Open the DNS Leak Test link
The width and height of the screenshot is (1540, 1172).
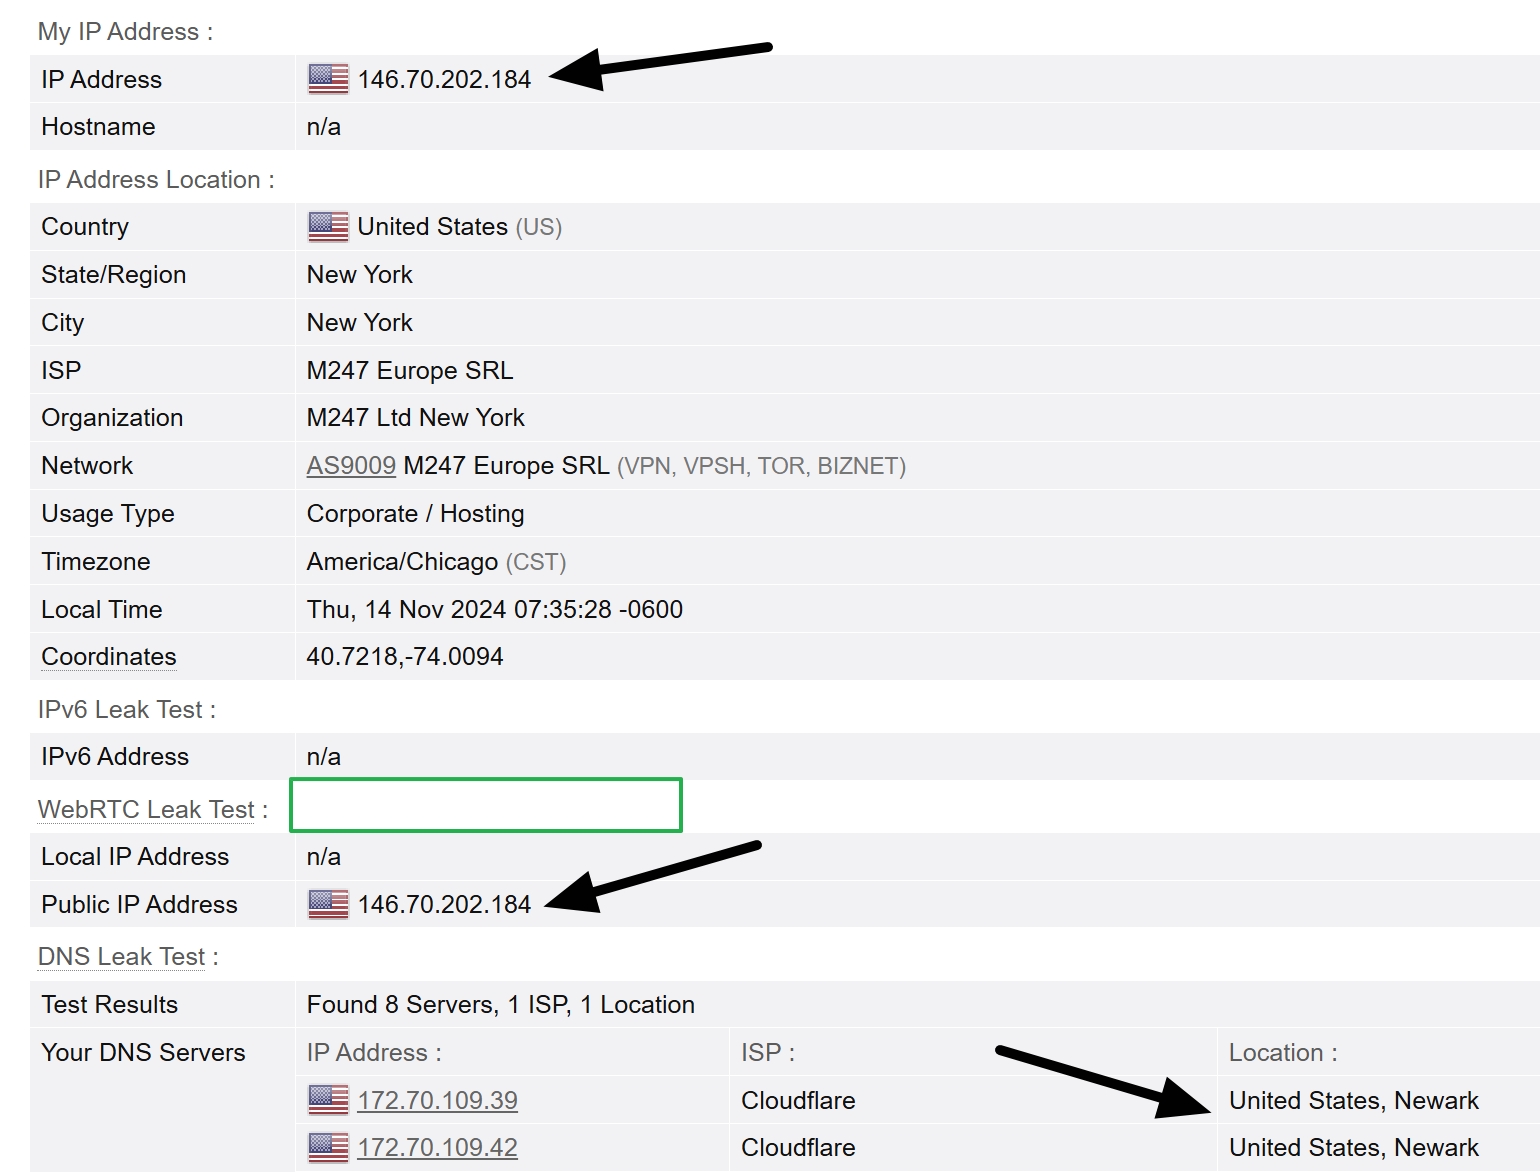point(120,956)
